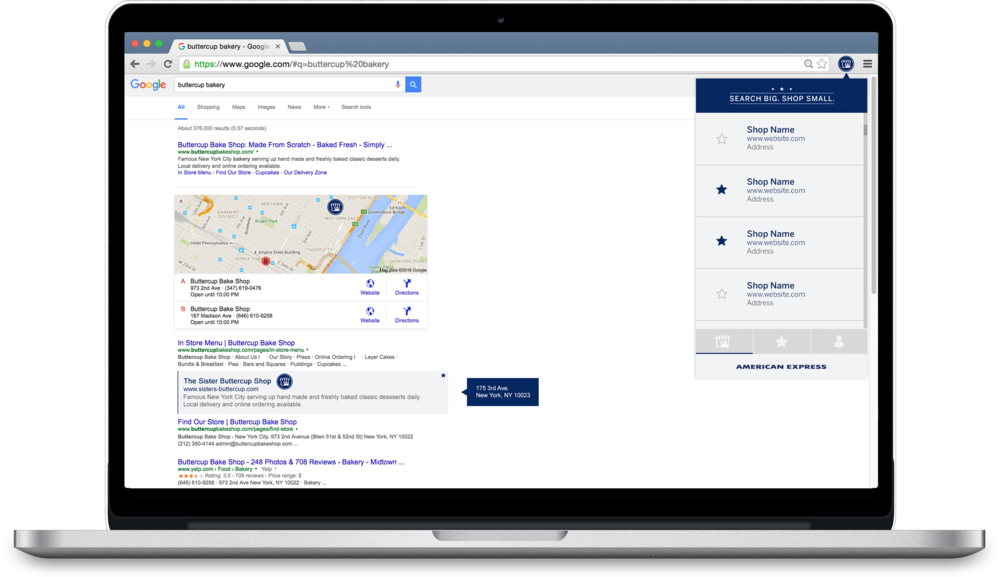This screenshot has width=1000, height=577.
Task: Toggle the small star on Sister Buttercup Shop result
Action: [443, 376]
